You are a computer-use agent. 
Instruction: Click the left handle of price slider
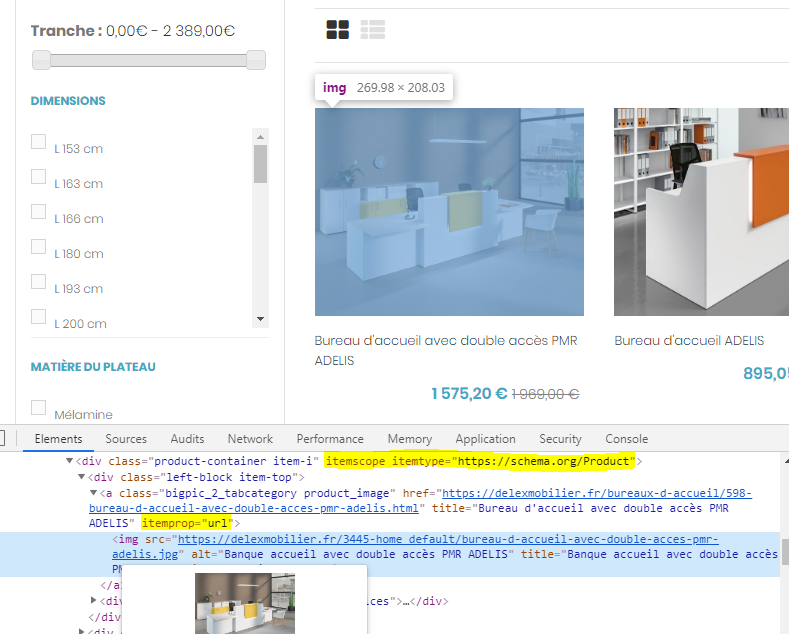click(41, 60)
